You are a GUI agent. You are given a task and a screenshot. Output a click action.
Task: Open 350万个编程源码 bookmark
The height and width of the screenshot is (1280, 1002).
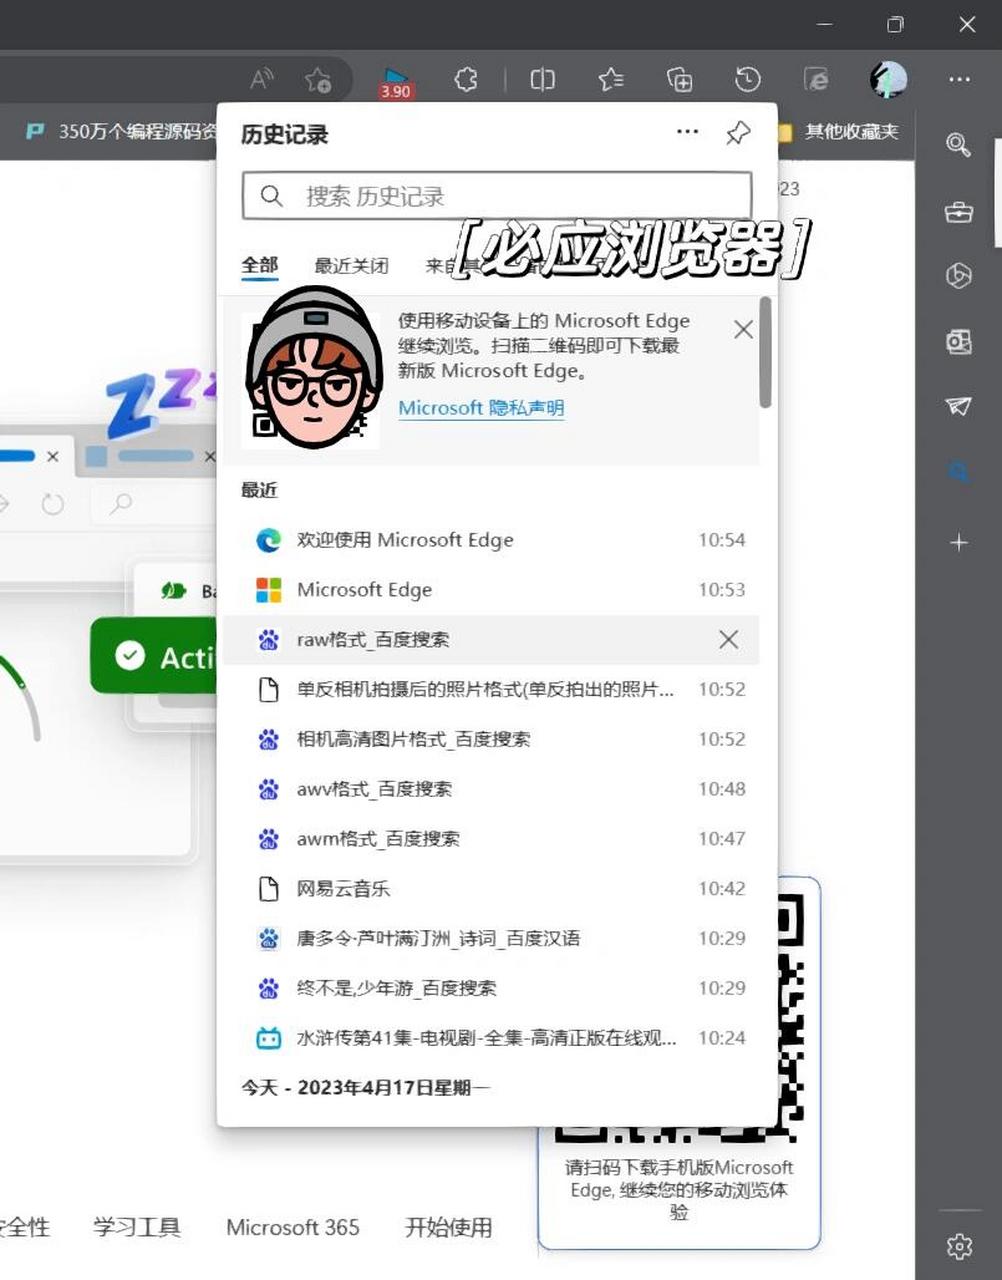(x=120, y=131)
